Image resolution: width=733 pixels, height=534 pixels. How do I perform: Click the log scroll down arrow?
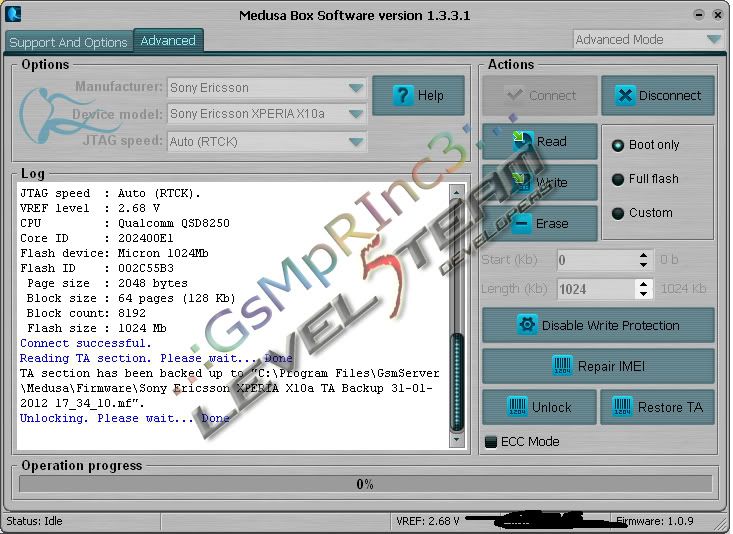[x=457, y=440]
